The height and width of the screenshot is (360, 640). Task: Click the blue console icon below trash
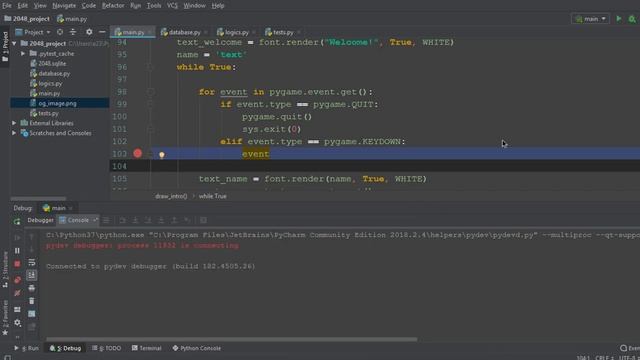pos(32,314)
